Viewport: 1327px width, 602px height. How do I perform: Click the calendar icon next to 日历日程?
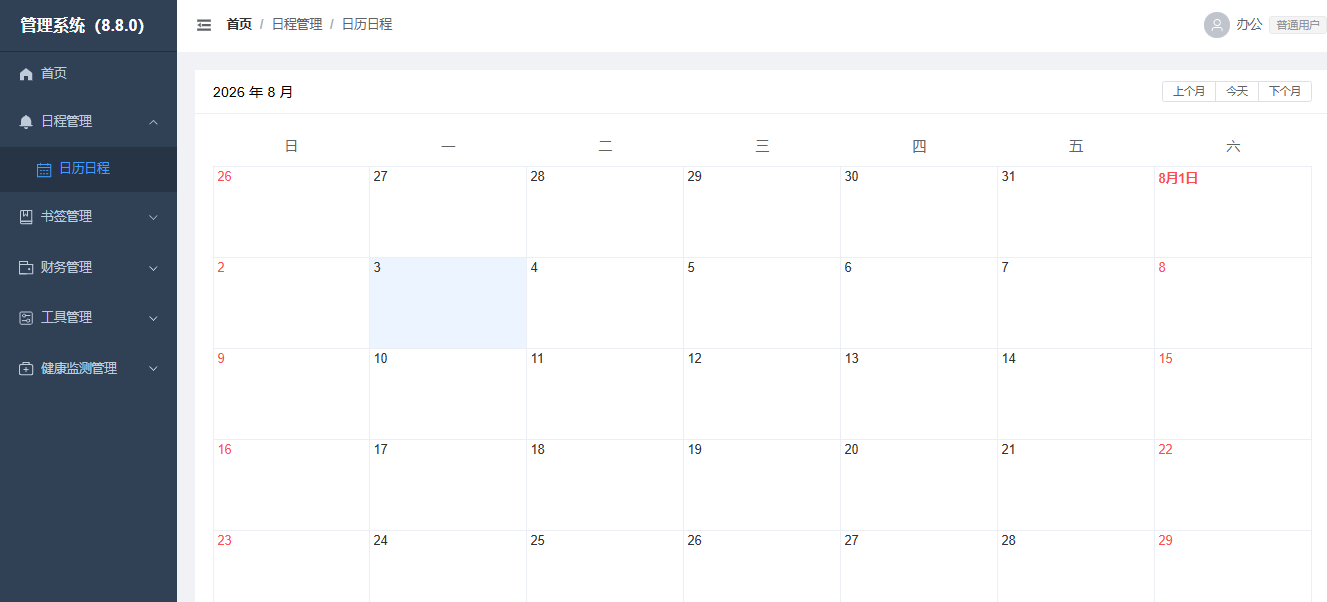(x=44, y=169)
